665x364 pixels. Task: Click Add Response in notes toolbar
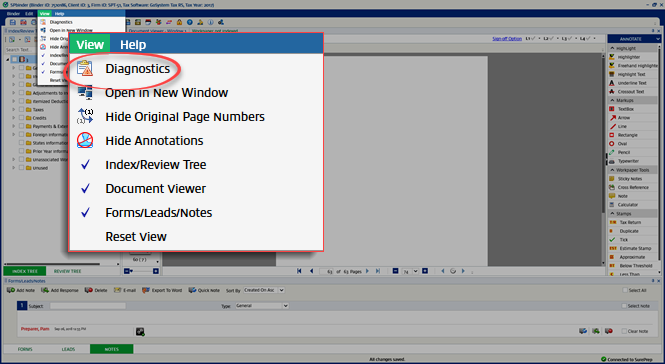click(60, 290)
